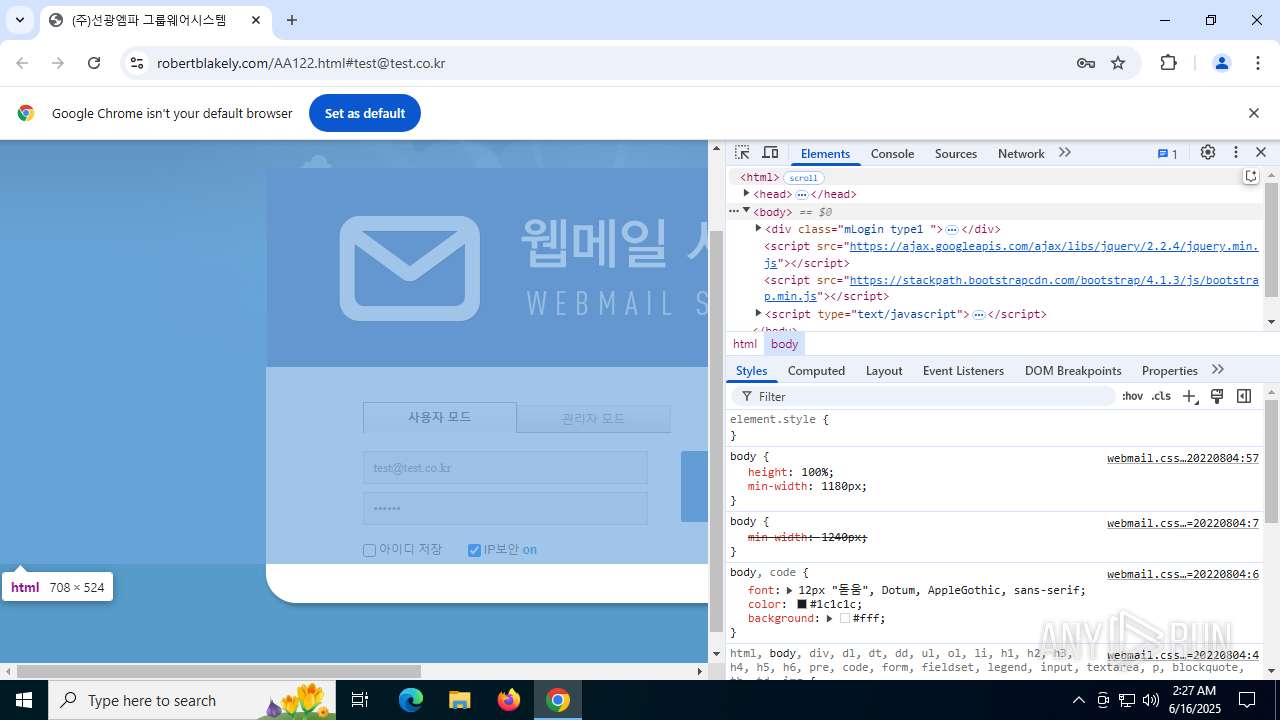Open webmail.css line 7 source link

[1182, 523]
